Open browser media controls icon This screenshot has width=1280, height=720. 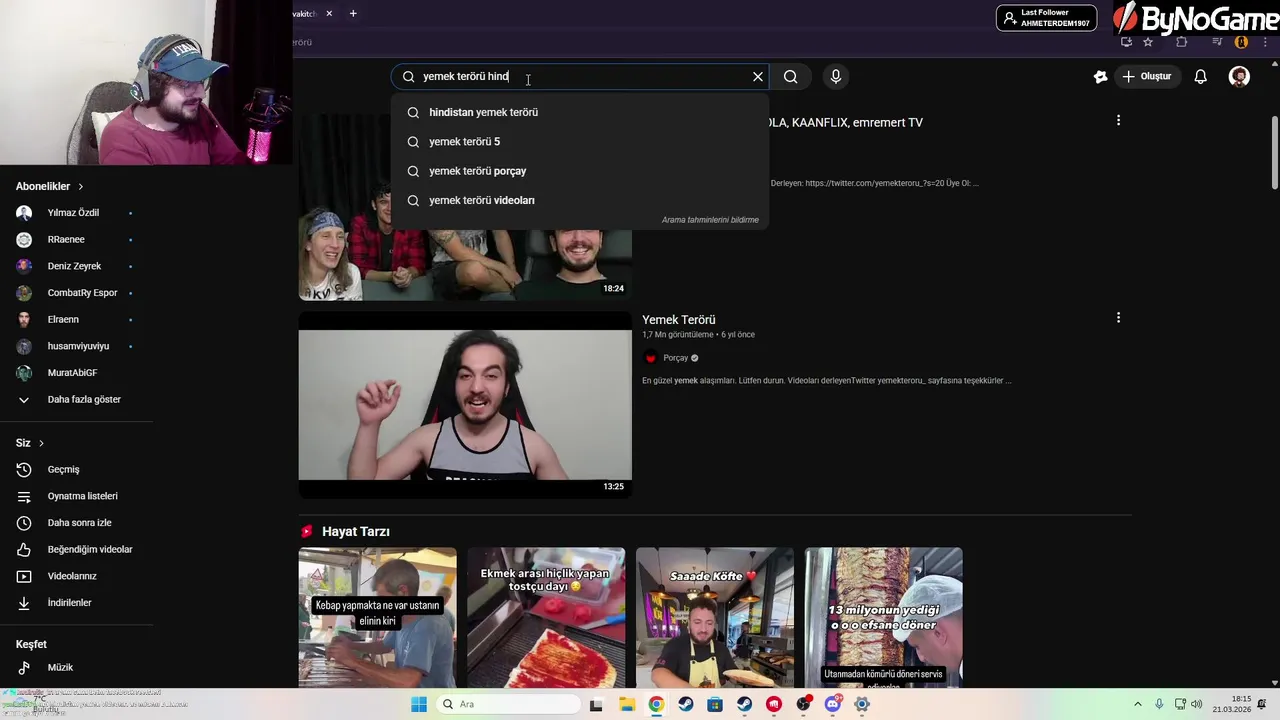click(x=1217, y=42)
